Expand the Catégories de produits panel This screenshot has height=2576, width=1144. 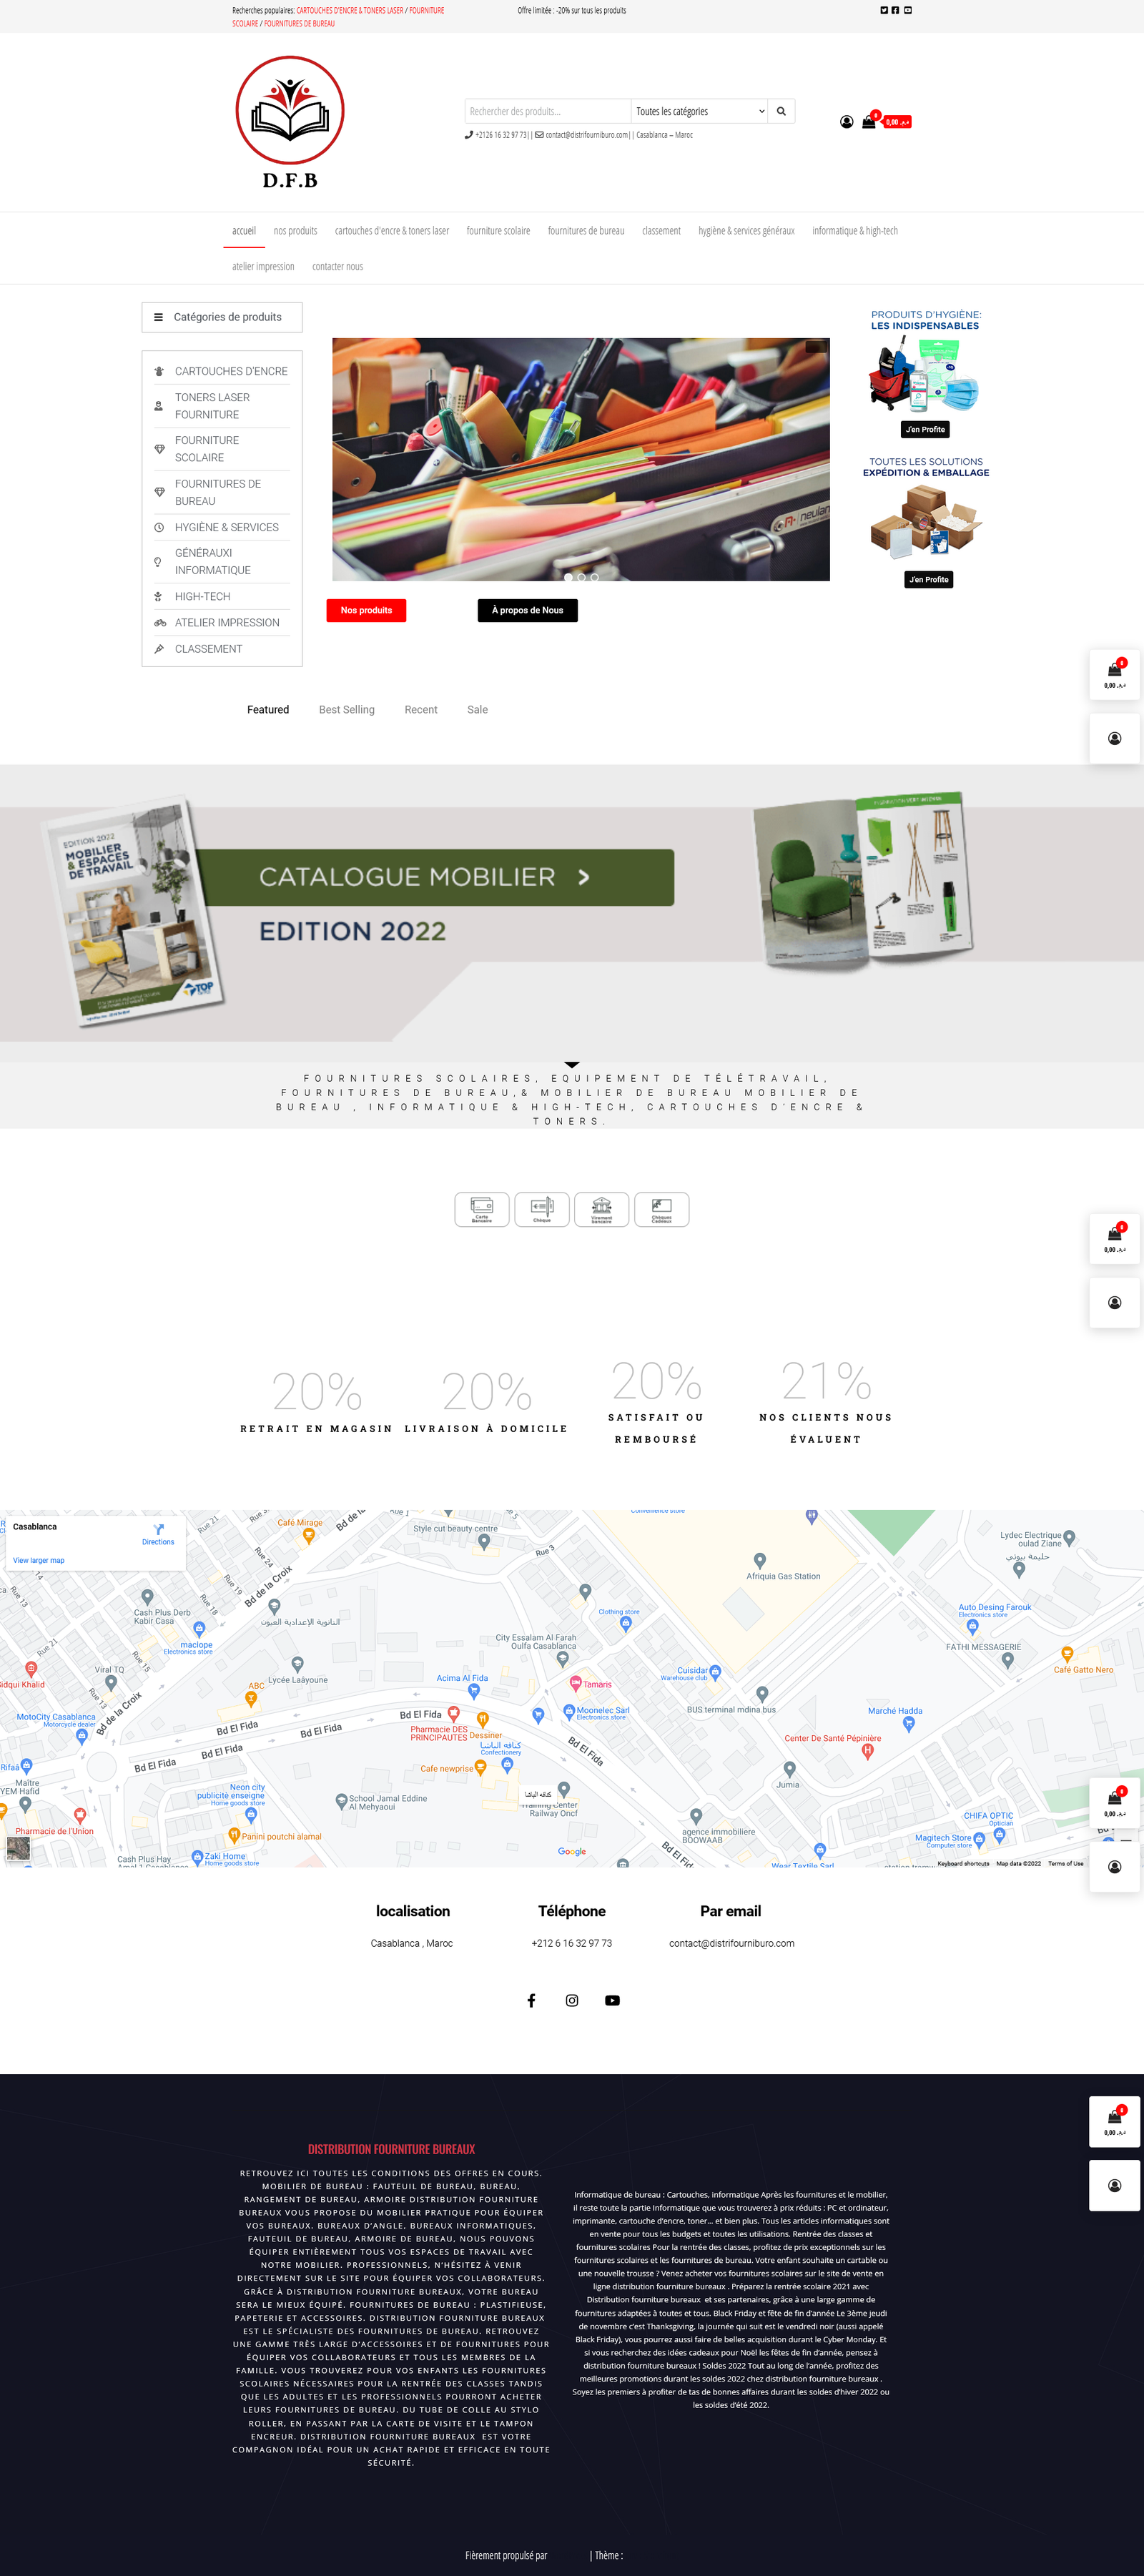click(x=221, y=317)
